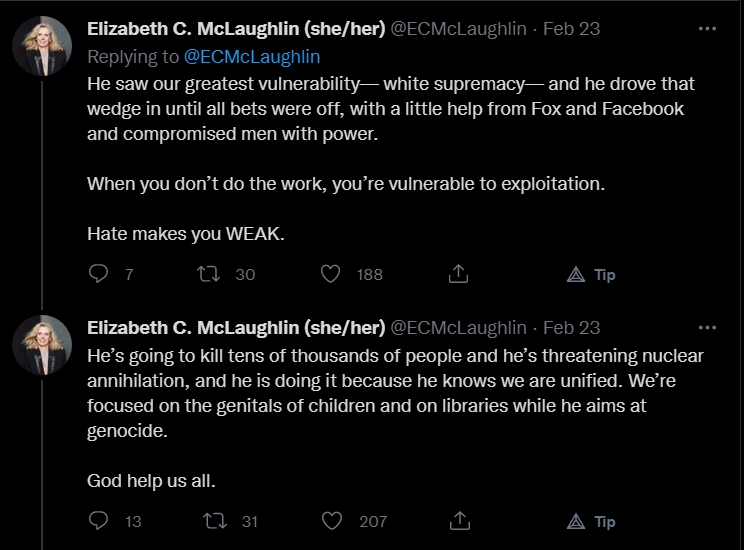Share the 'Hate makes you WEAK' tweet

[459, 273]
